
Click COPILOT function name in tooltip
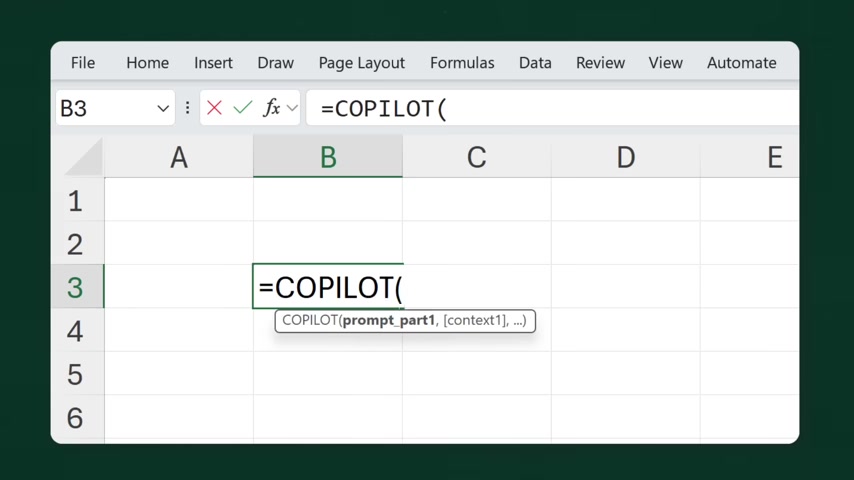pyautogui.click(x=309, y=321)
